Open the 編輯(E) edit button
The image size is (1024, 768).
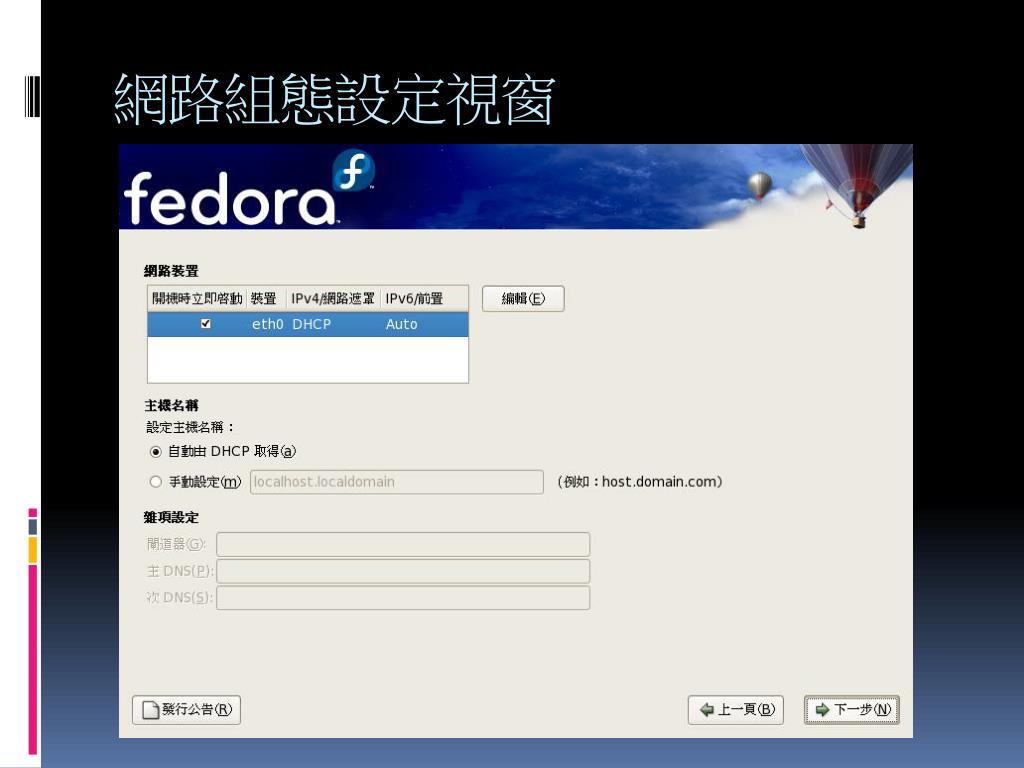tap(523, 299)
